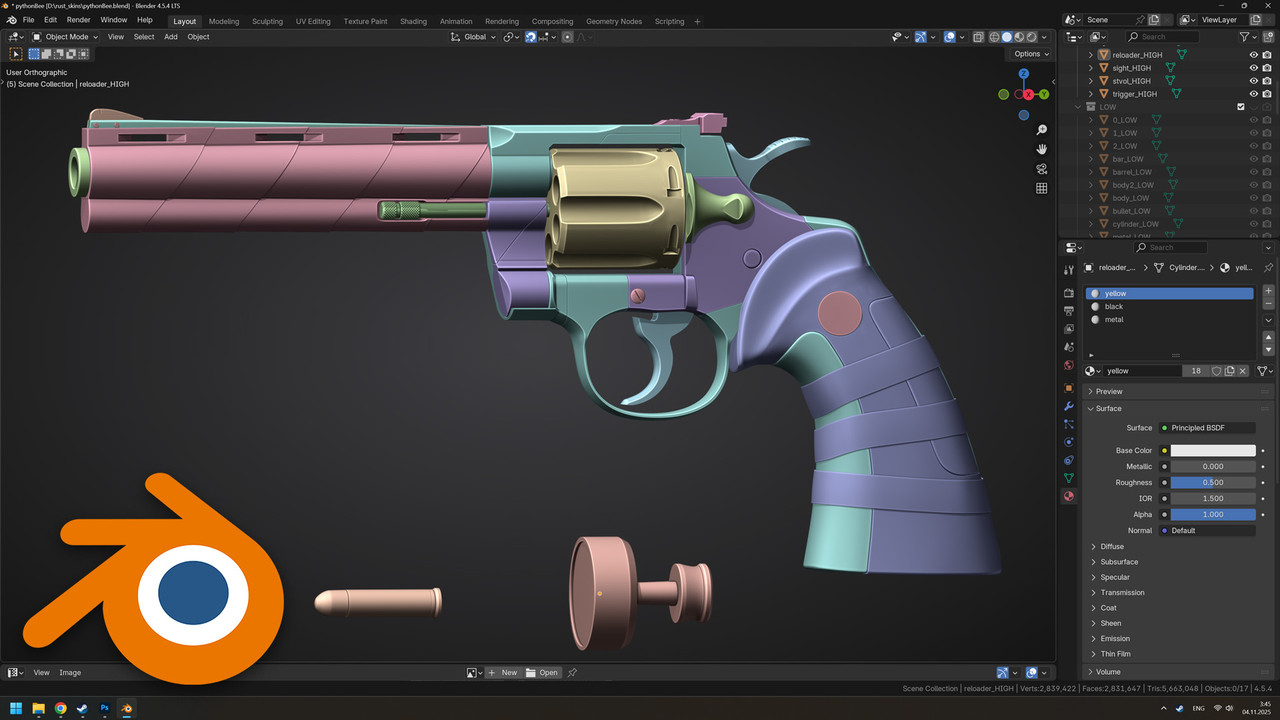
Task: Pin the properties editor context
Action: [1268, 268]
